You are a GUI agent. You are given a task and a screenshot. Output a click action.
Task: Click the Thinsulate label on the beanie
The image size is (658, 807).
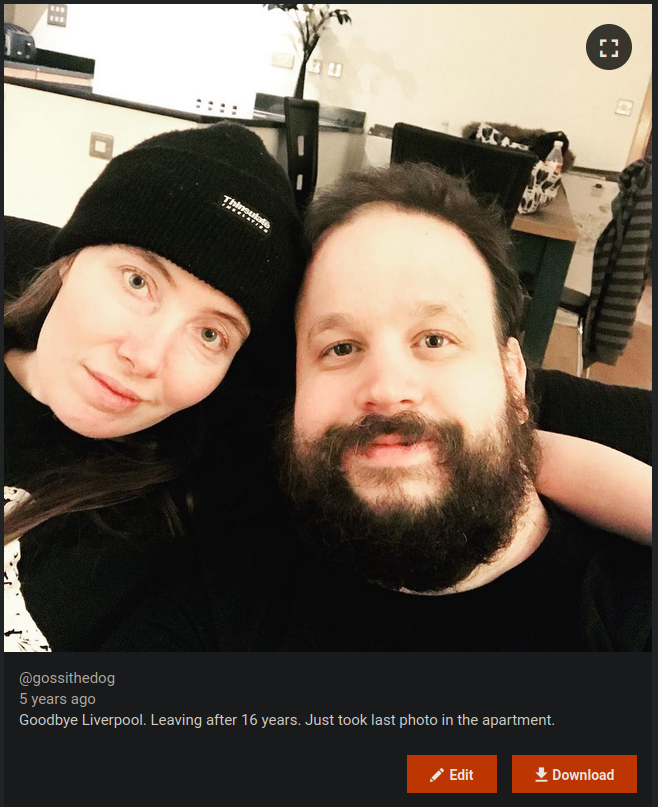coord(245,214)
